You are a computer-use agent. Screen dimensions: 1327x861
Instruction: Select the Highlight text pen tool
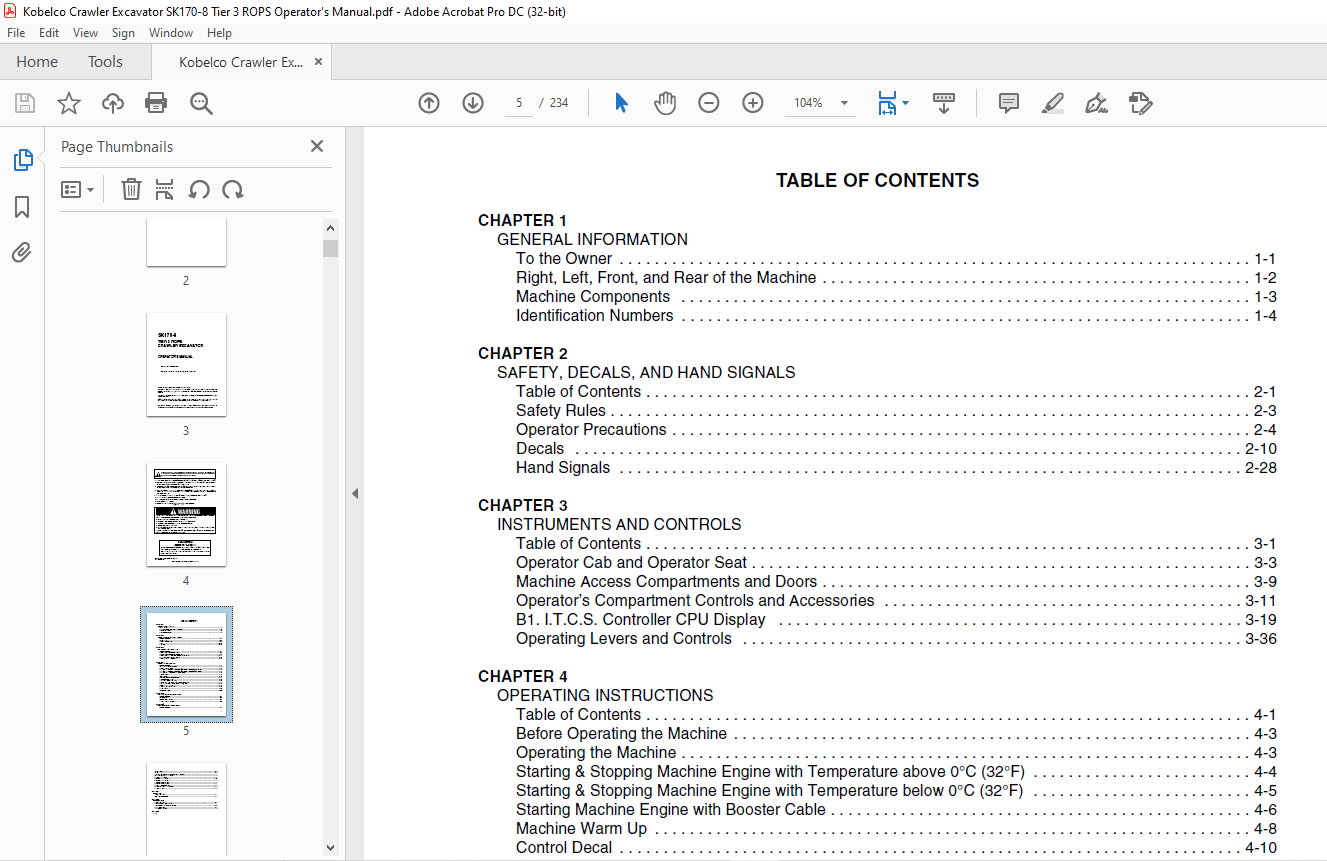click(1052, 103)
